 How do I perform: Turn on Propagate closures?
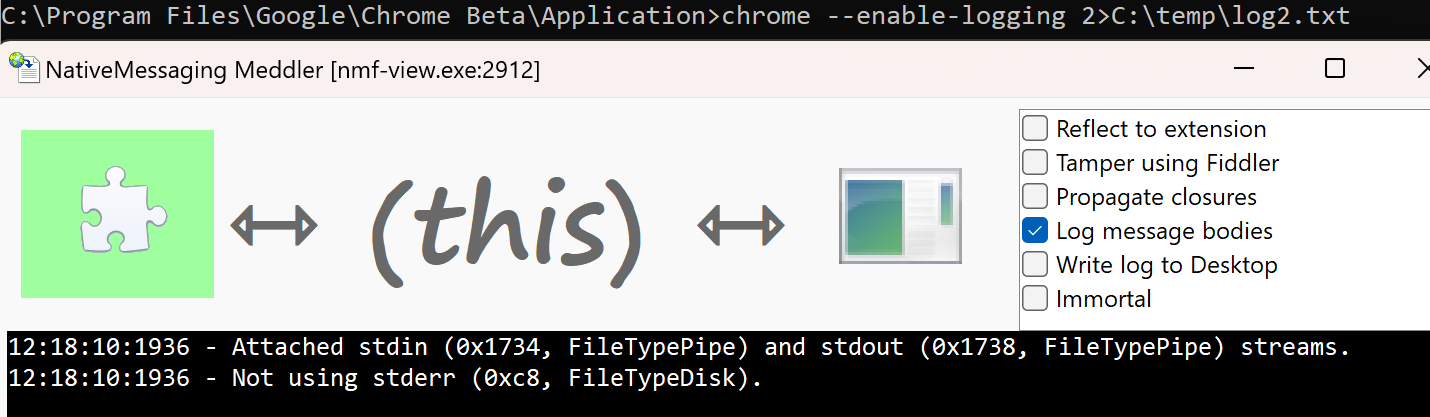(1035, 197)
